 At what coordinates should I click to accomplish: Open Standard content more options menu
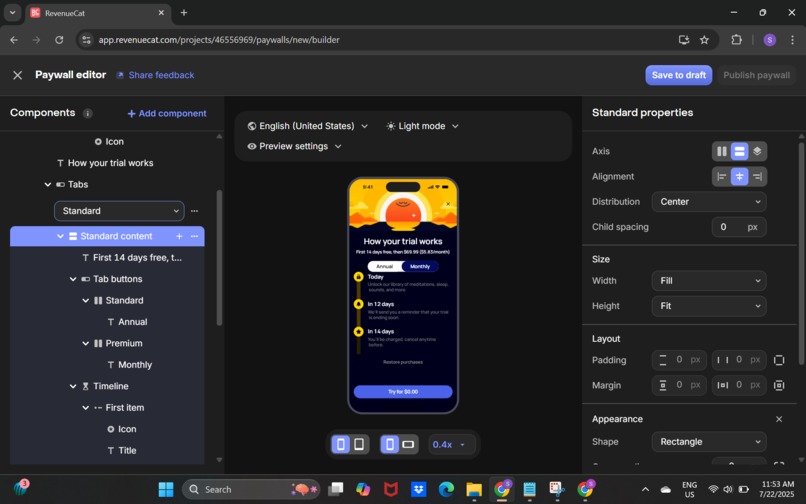point(194,236)
